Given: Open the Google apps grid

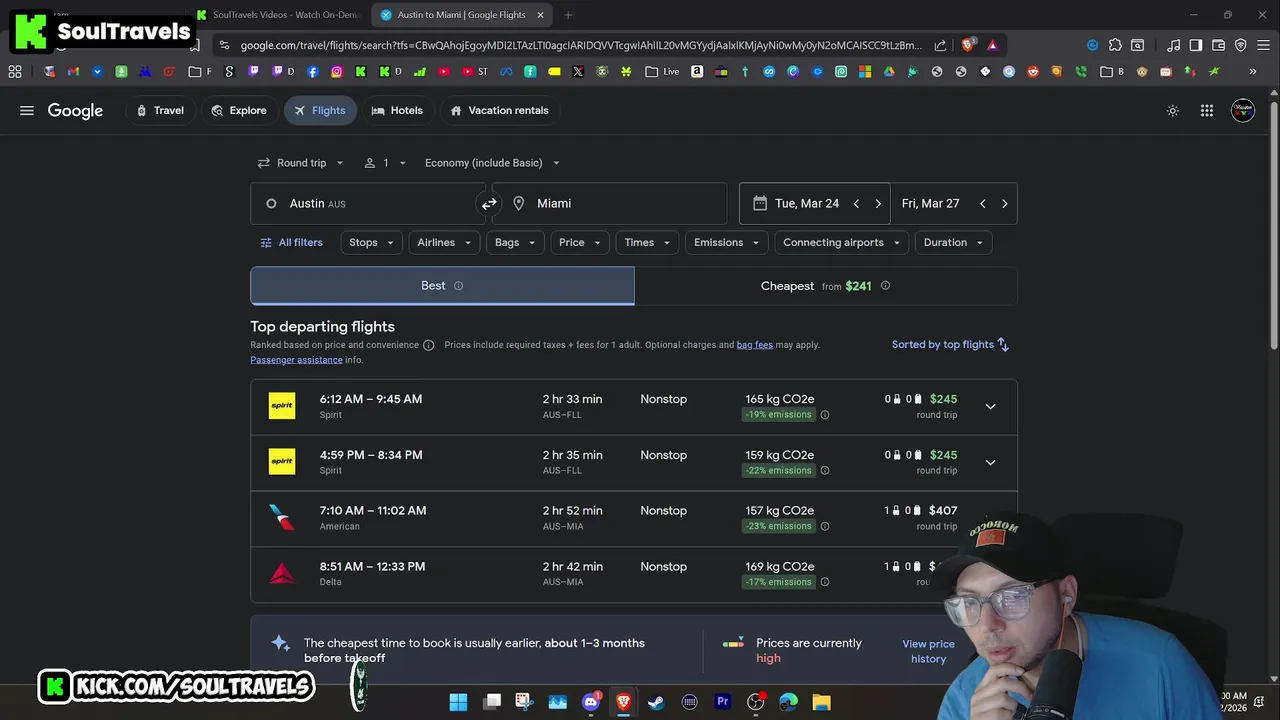Looking at the screenshot, I should point(1207,111).
